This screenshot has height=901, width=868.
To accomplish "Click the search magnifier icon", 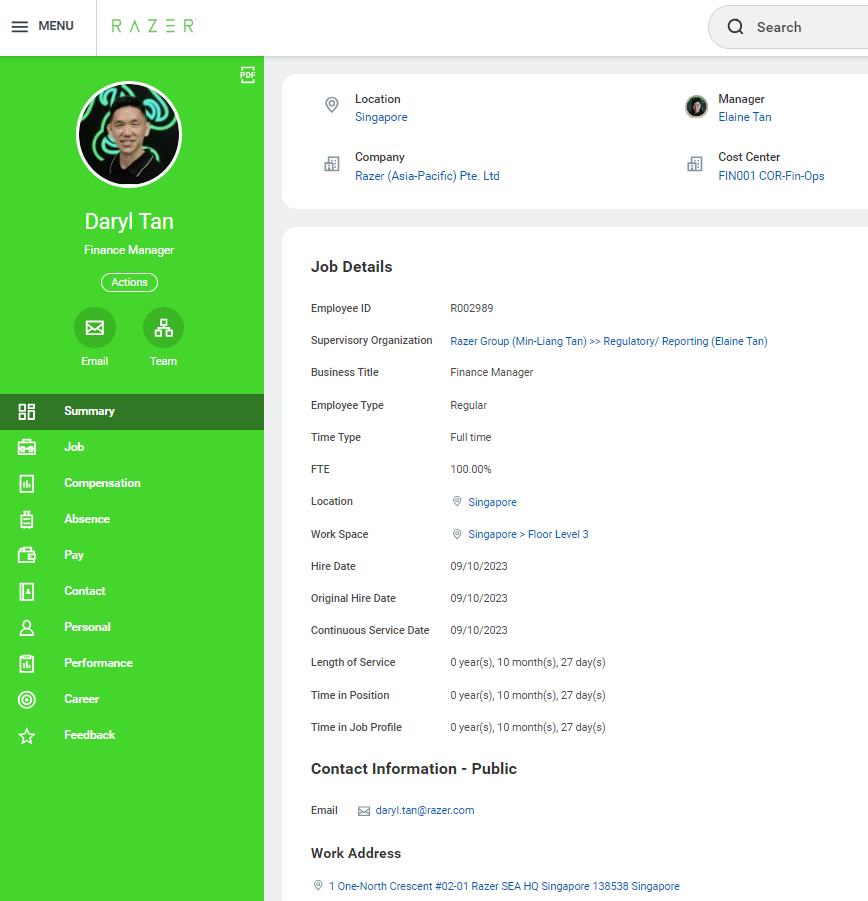I will (735, 27).
